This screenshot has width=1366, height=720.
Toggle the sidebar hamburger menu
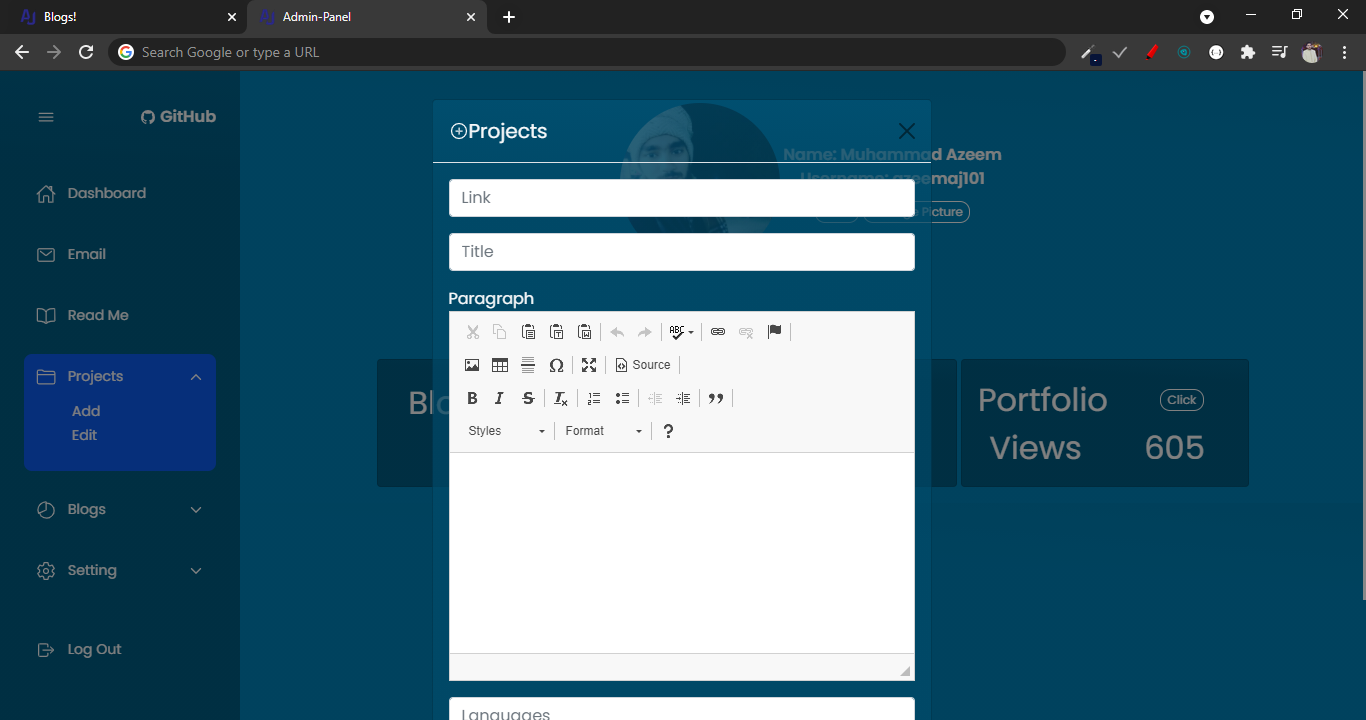click(x=46, y=117)
